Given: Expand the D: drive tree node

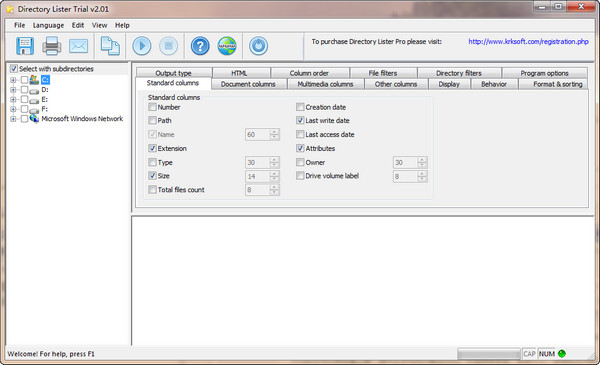Looking at the screenshot, I should pyautogui.click(x=13, y=90).
